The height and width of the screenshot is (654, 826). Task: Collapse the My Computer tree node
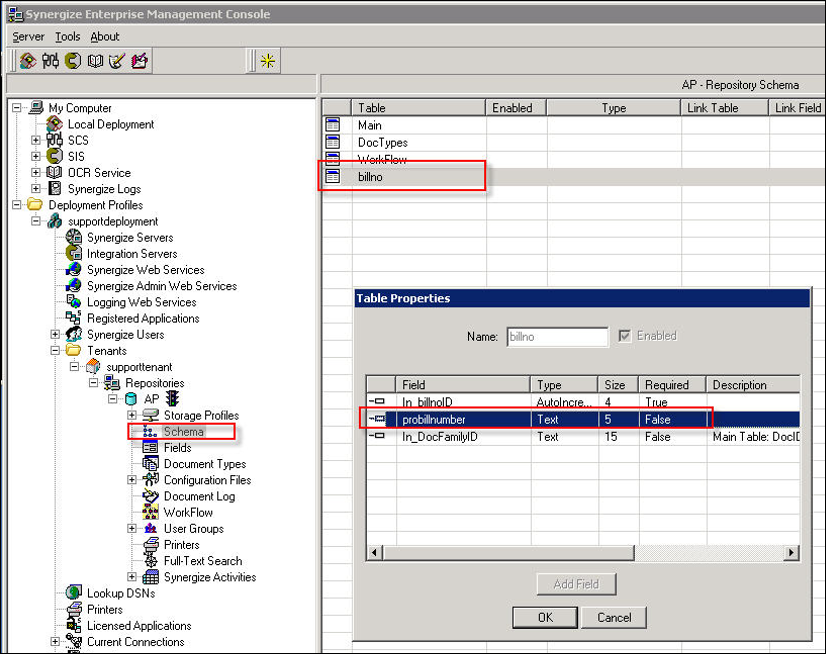point(17,108)
